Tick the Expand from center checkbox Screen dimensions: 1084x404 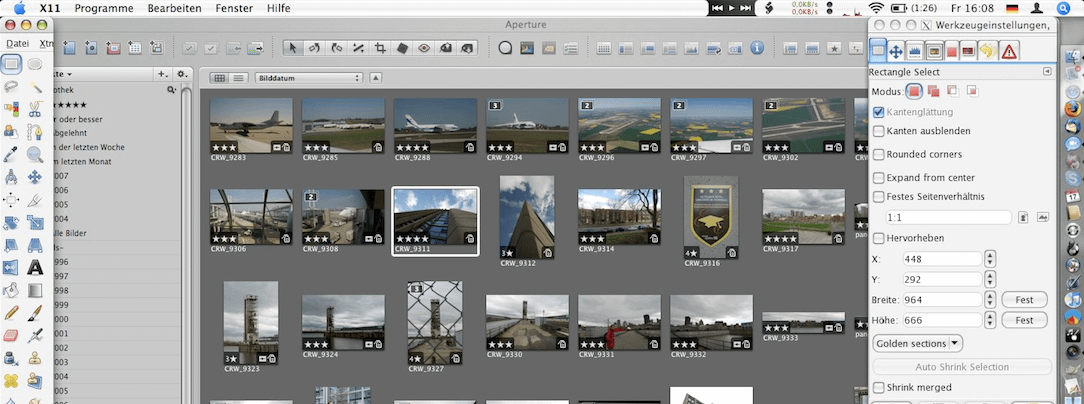tap(879, 176)
